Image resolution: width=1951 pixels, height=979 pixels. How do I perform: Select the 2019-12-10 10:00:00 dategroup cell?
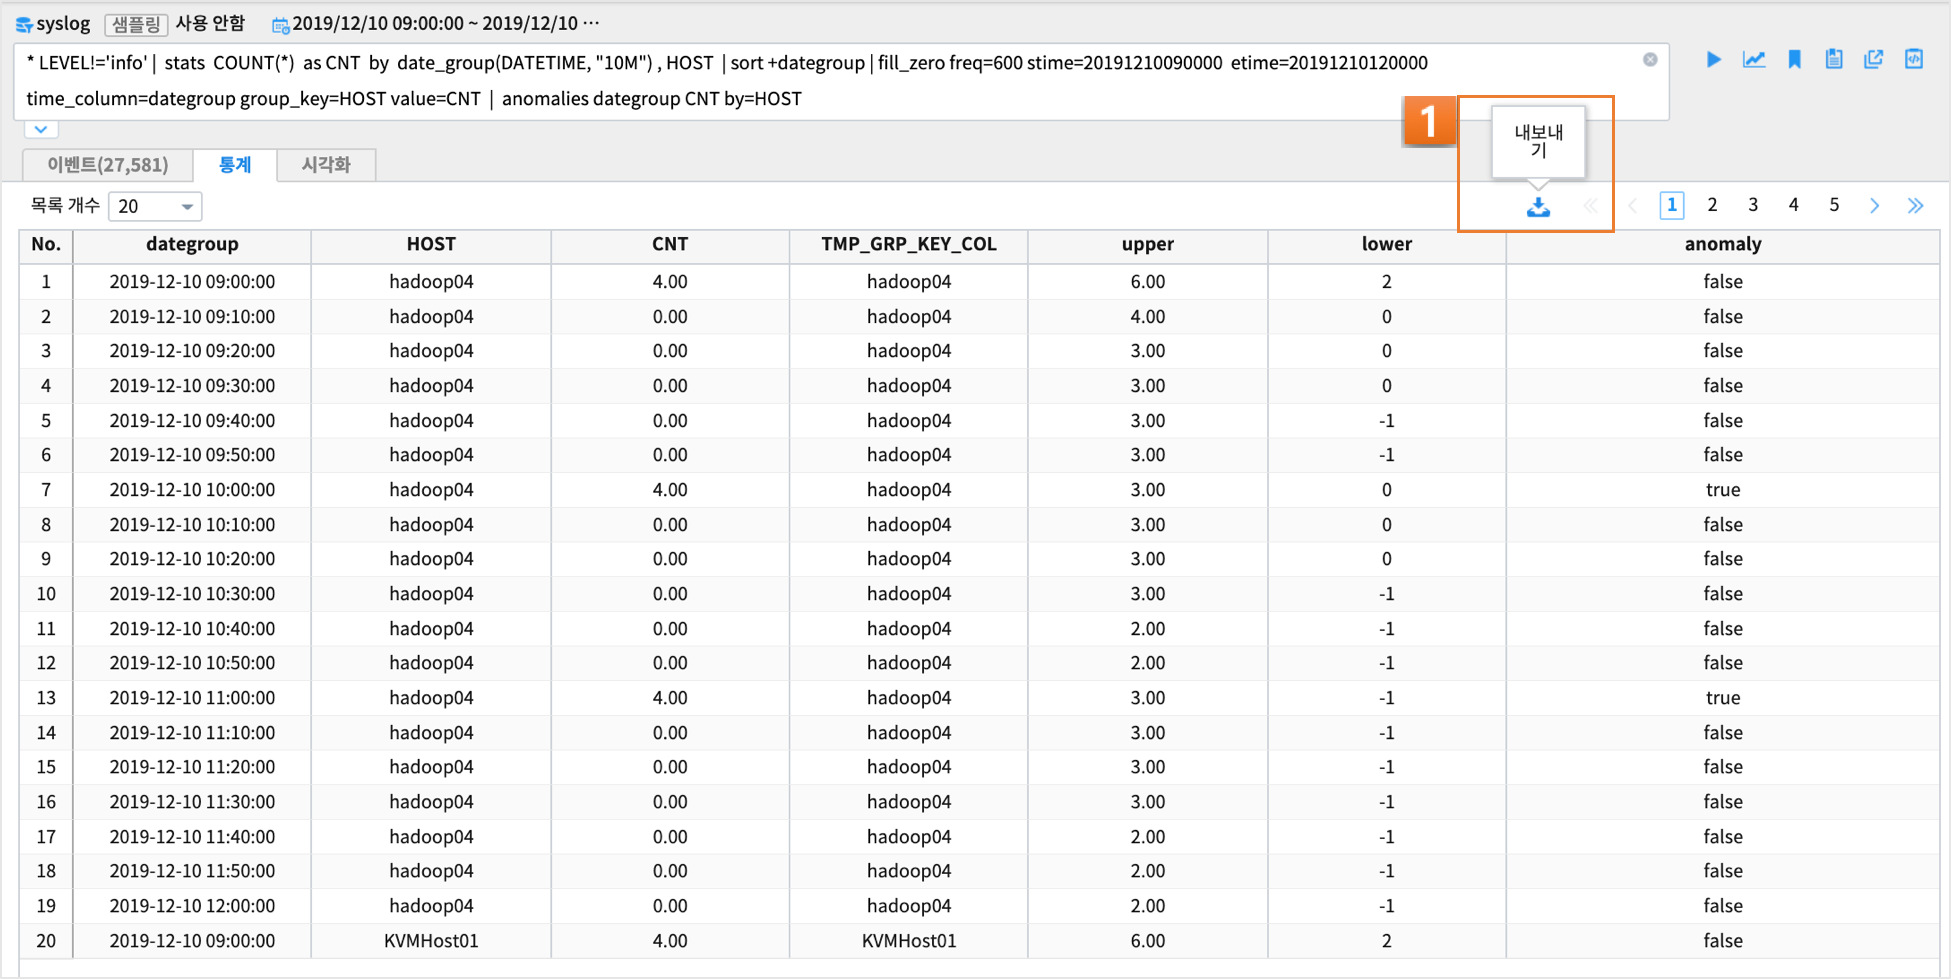(192, 490)
